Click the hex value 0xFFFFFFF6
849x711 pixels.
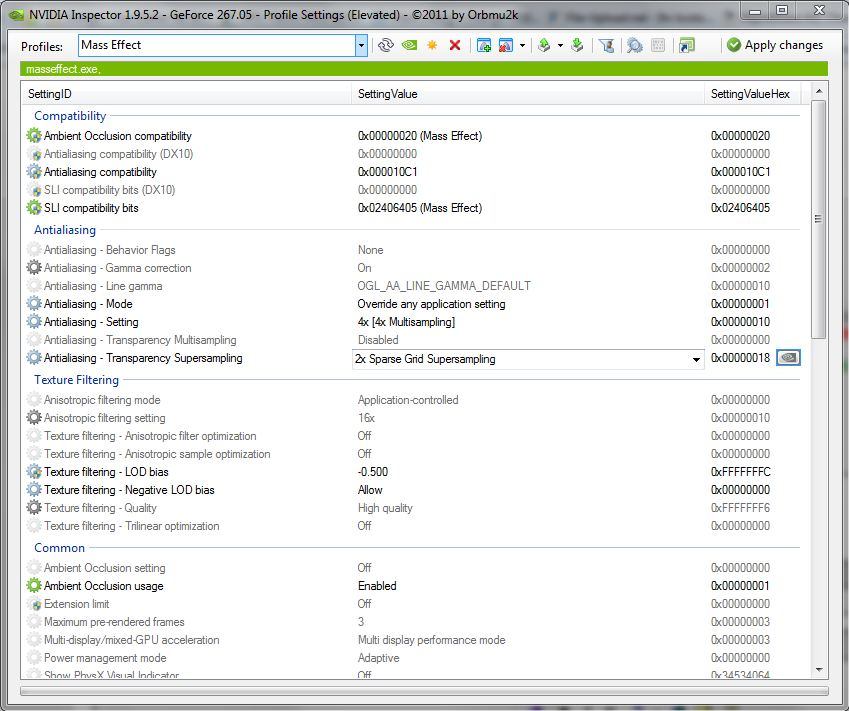pos(740,507)
